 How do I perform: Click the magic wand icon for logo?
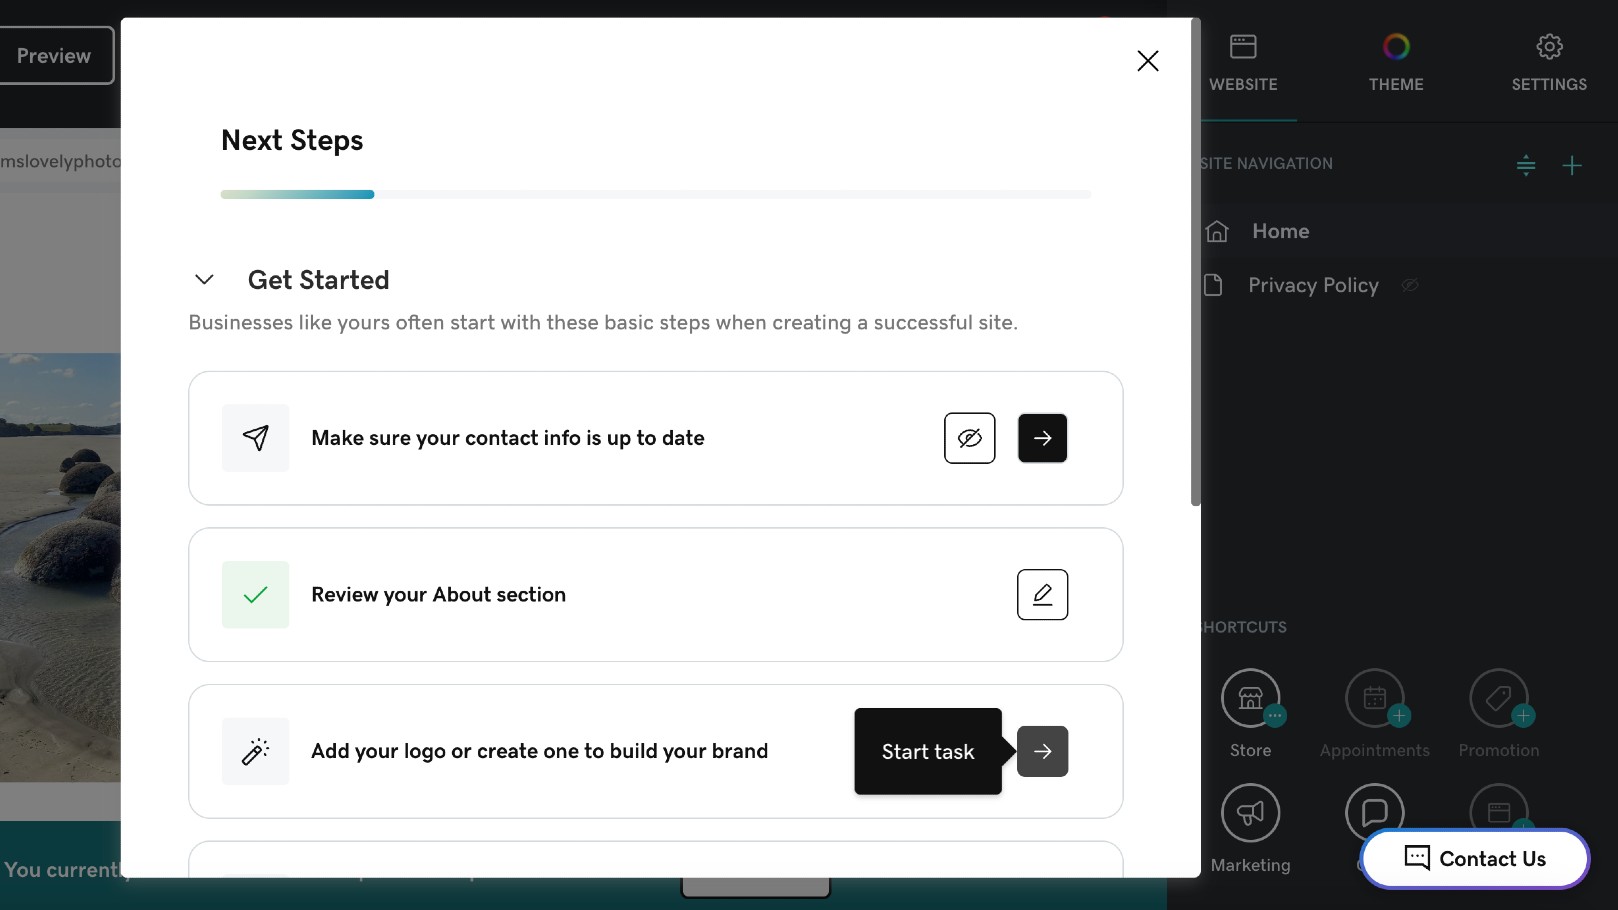coord(256,751)
